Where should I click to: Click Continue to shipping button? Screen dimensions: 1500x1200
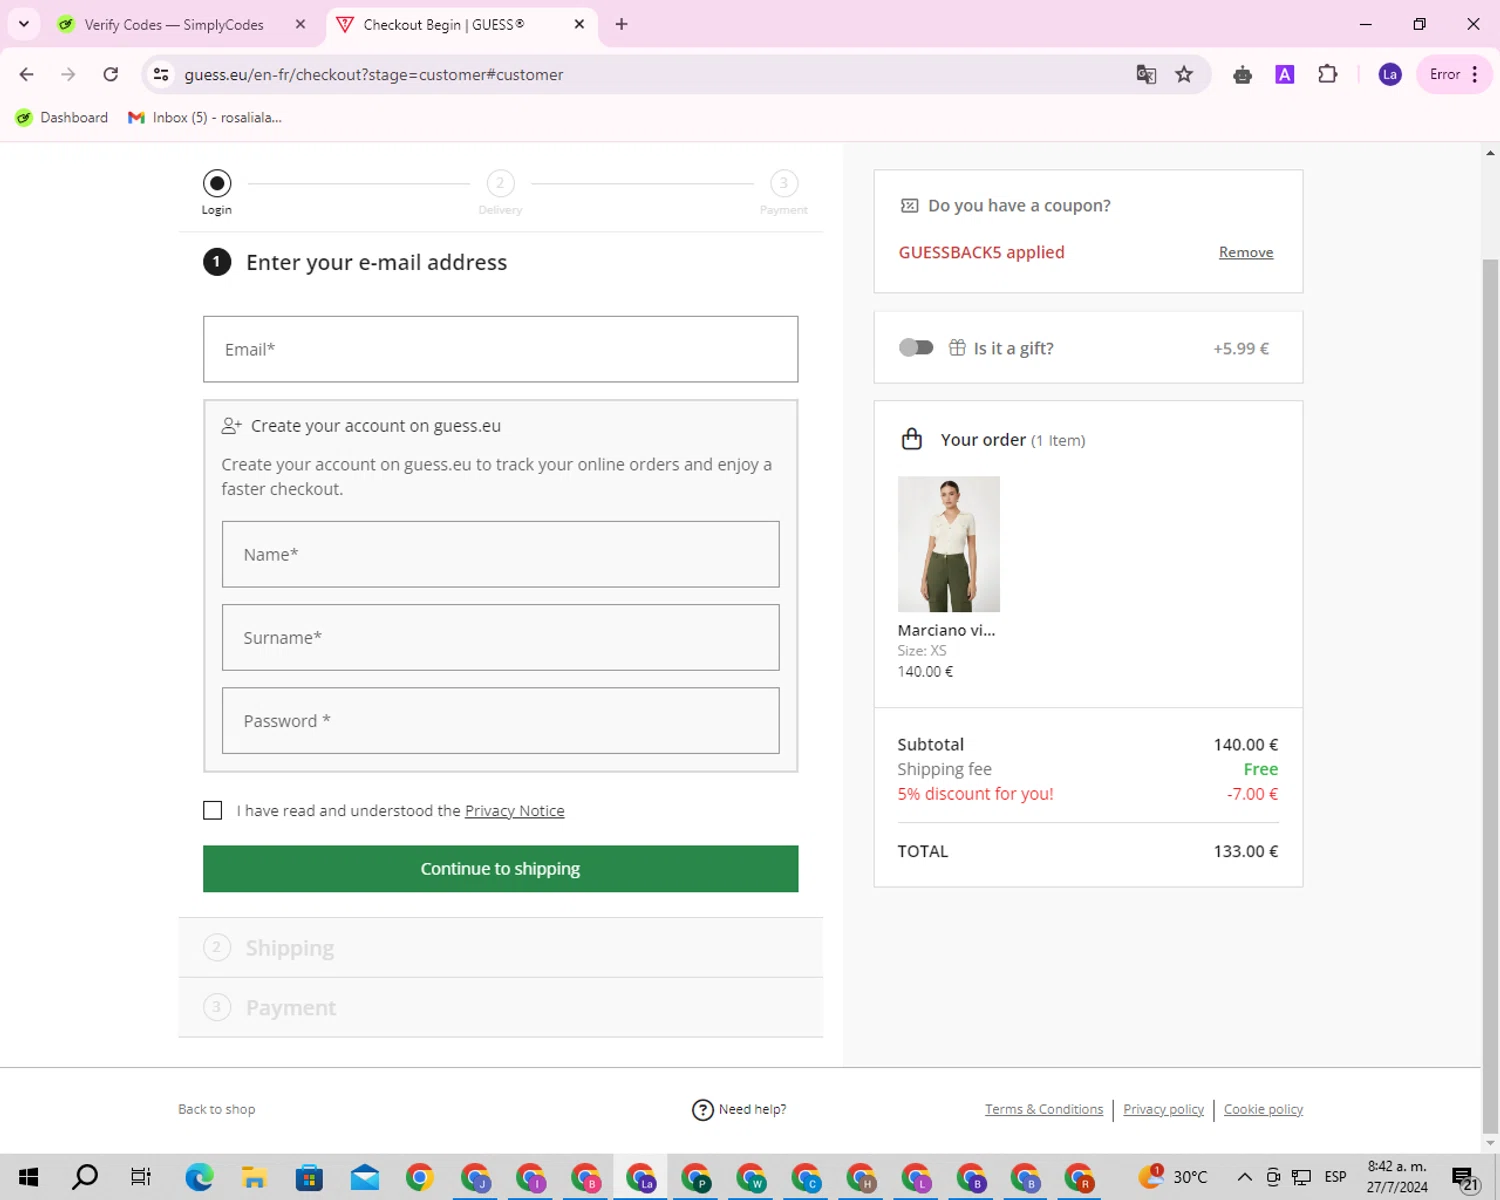coord(500,868)
